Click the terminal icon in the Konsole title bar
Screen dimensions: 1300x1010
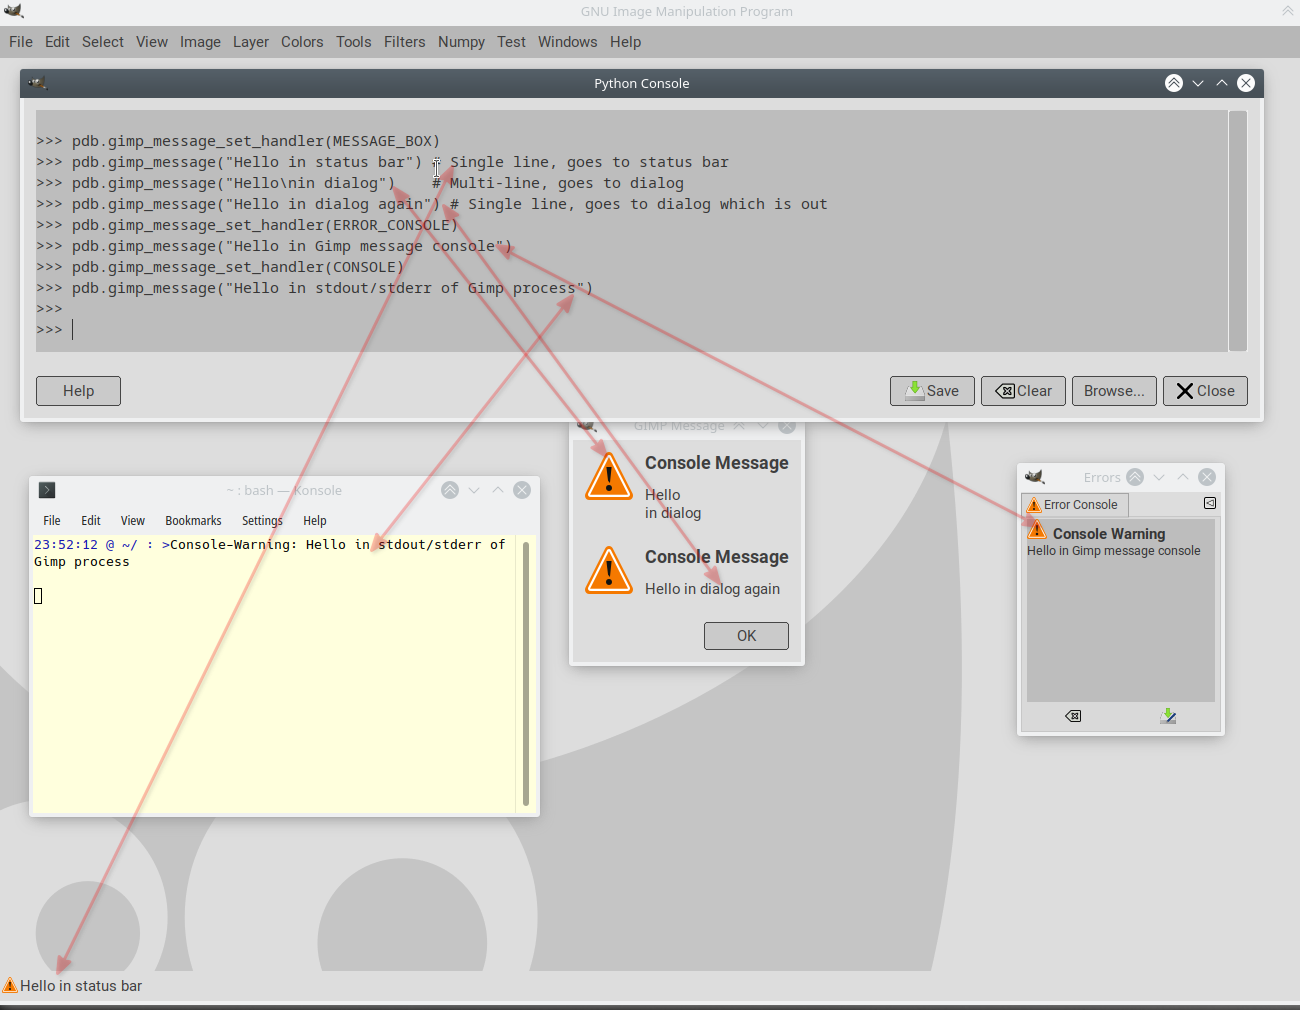(47, 490)
